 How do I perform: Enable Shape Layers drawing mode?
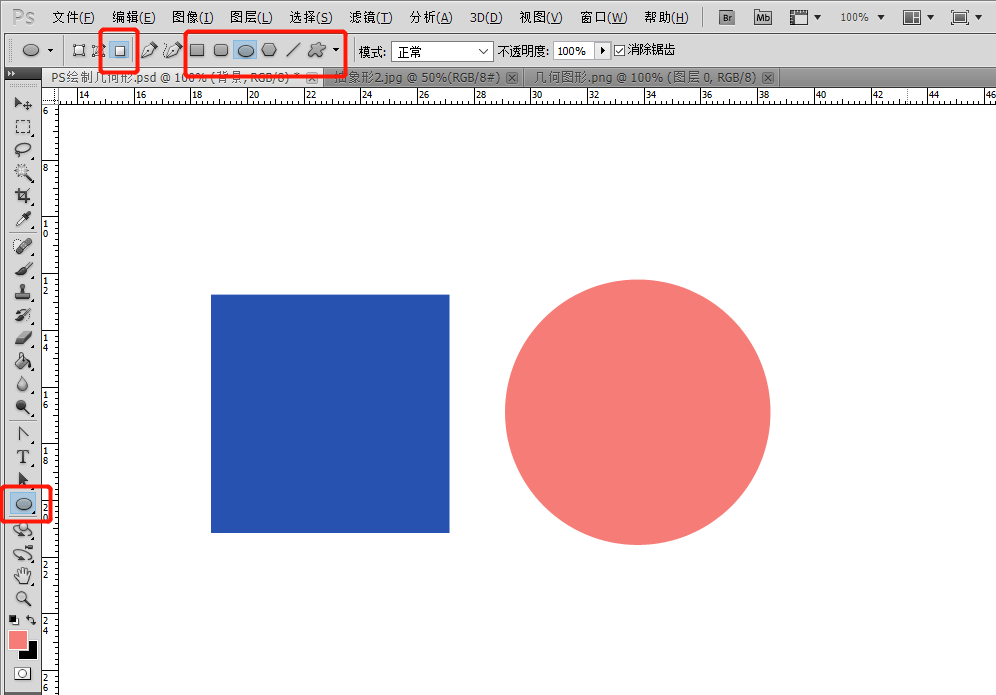pyautogui.click(x=79, y=50)
